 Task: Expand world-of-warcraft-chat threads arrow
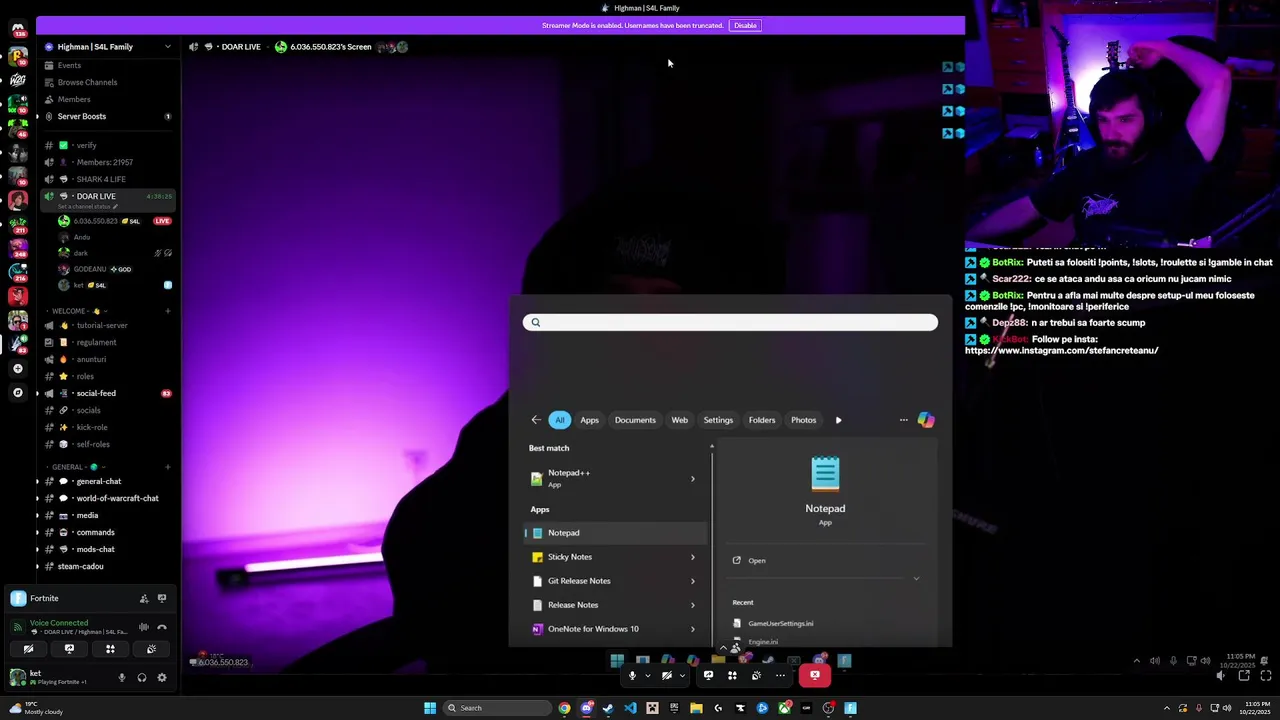pos(38,498)
